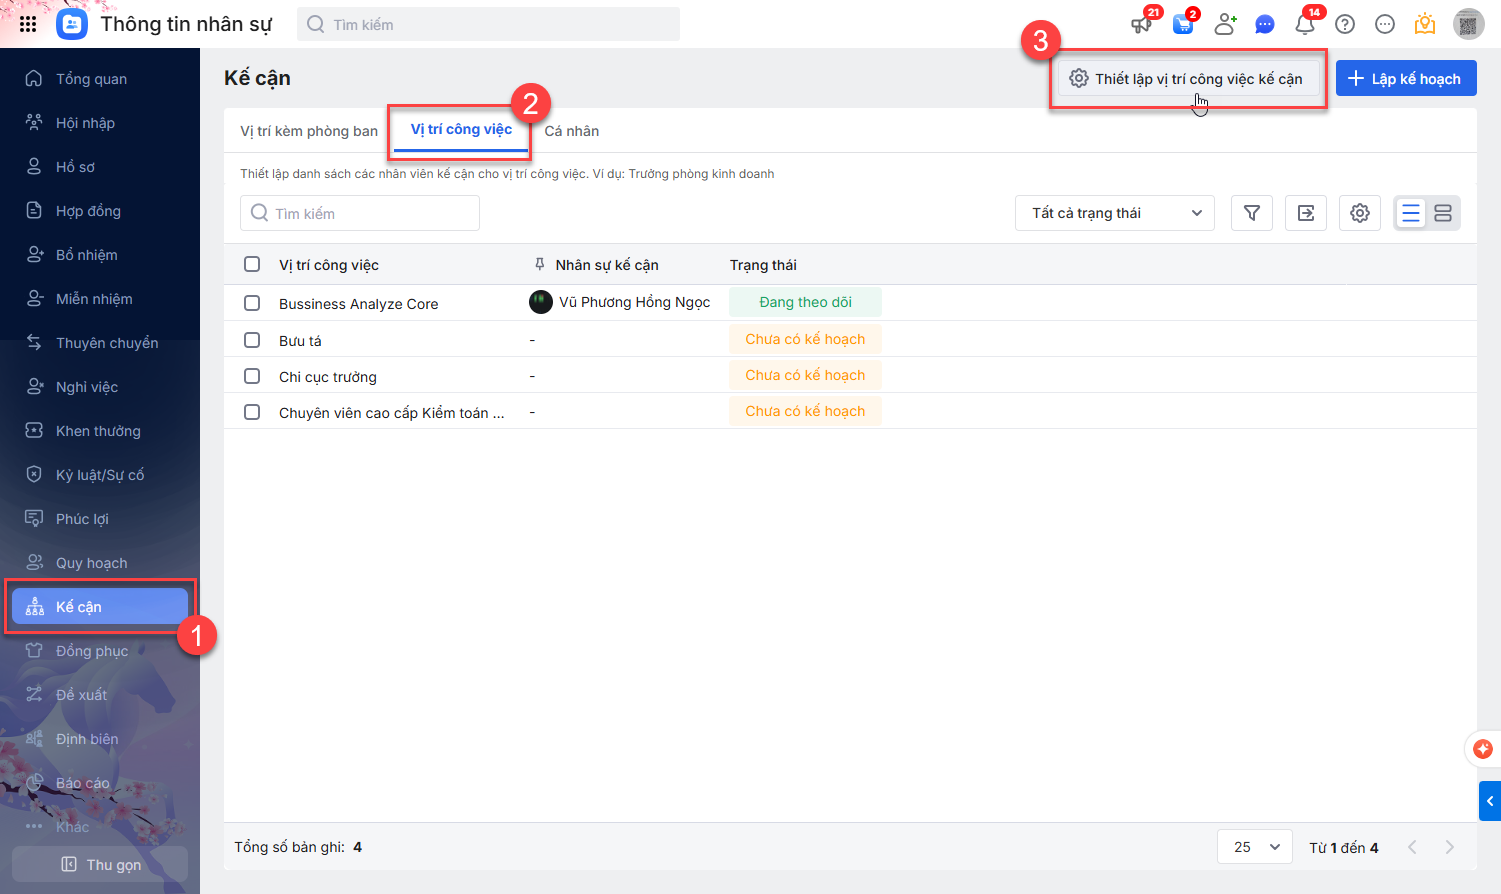Go to the previous page arrow
Viewport: 1501px width, 894px height.
pyautogui.click(x=1412, y=847)
